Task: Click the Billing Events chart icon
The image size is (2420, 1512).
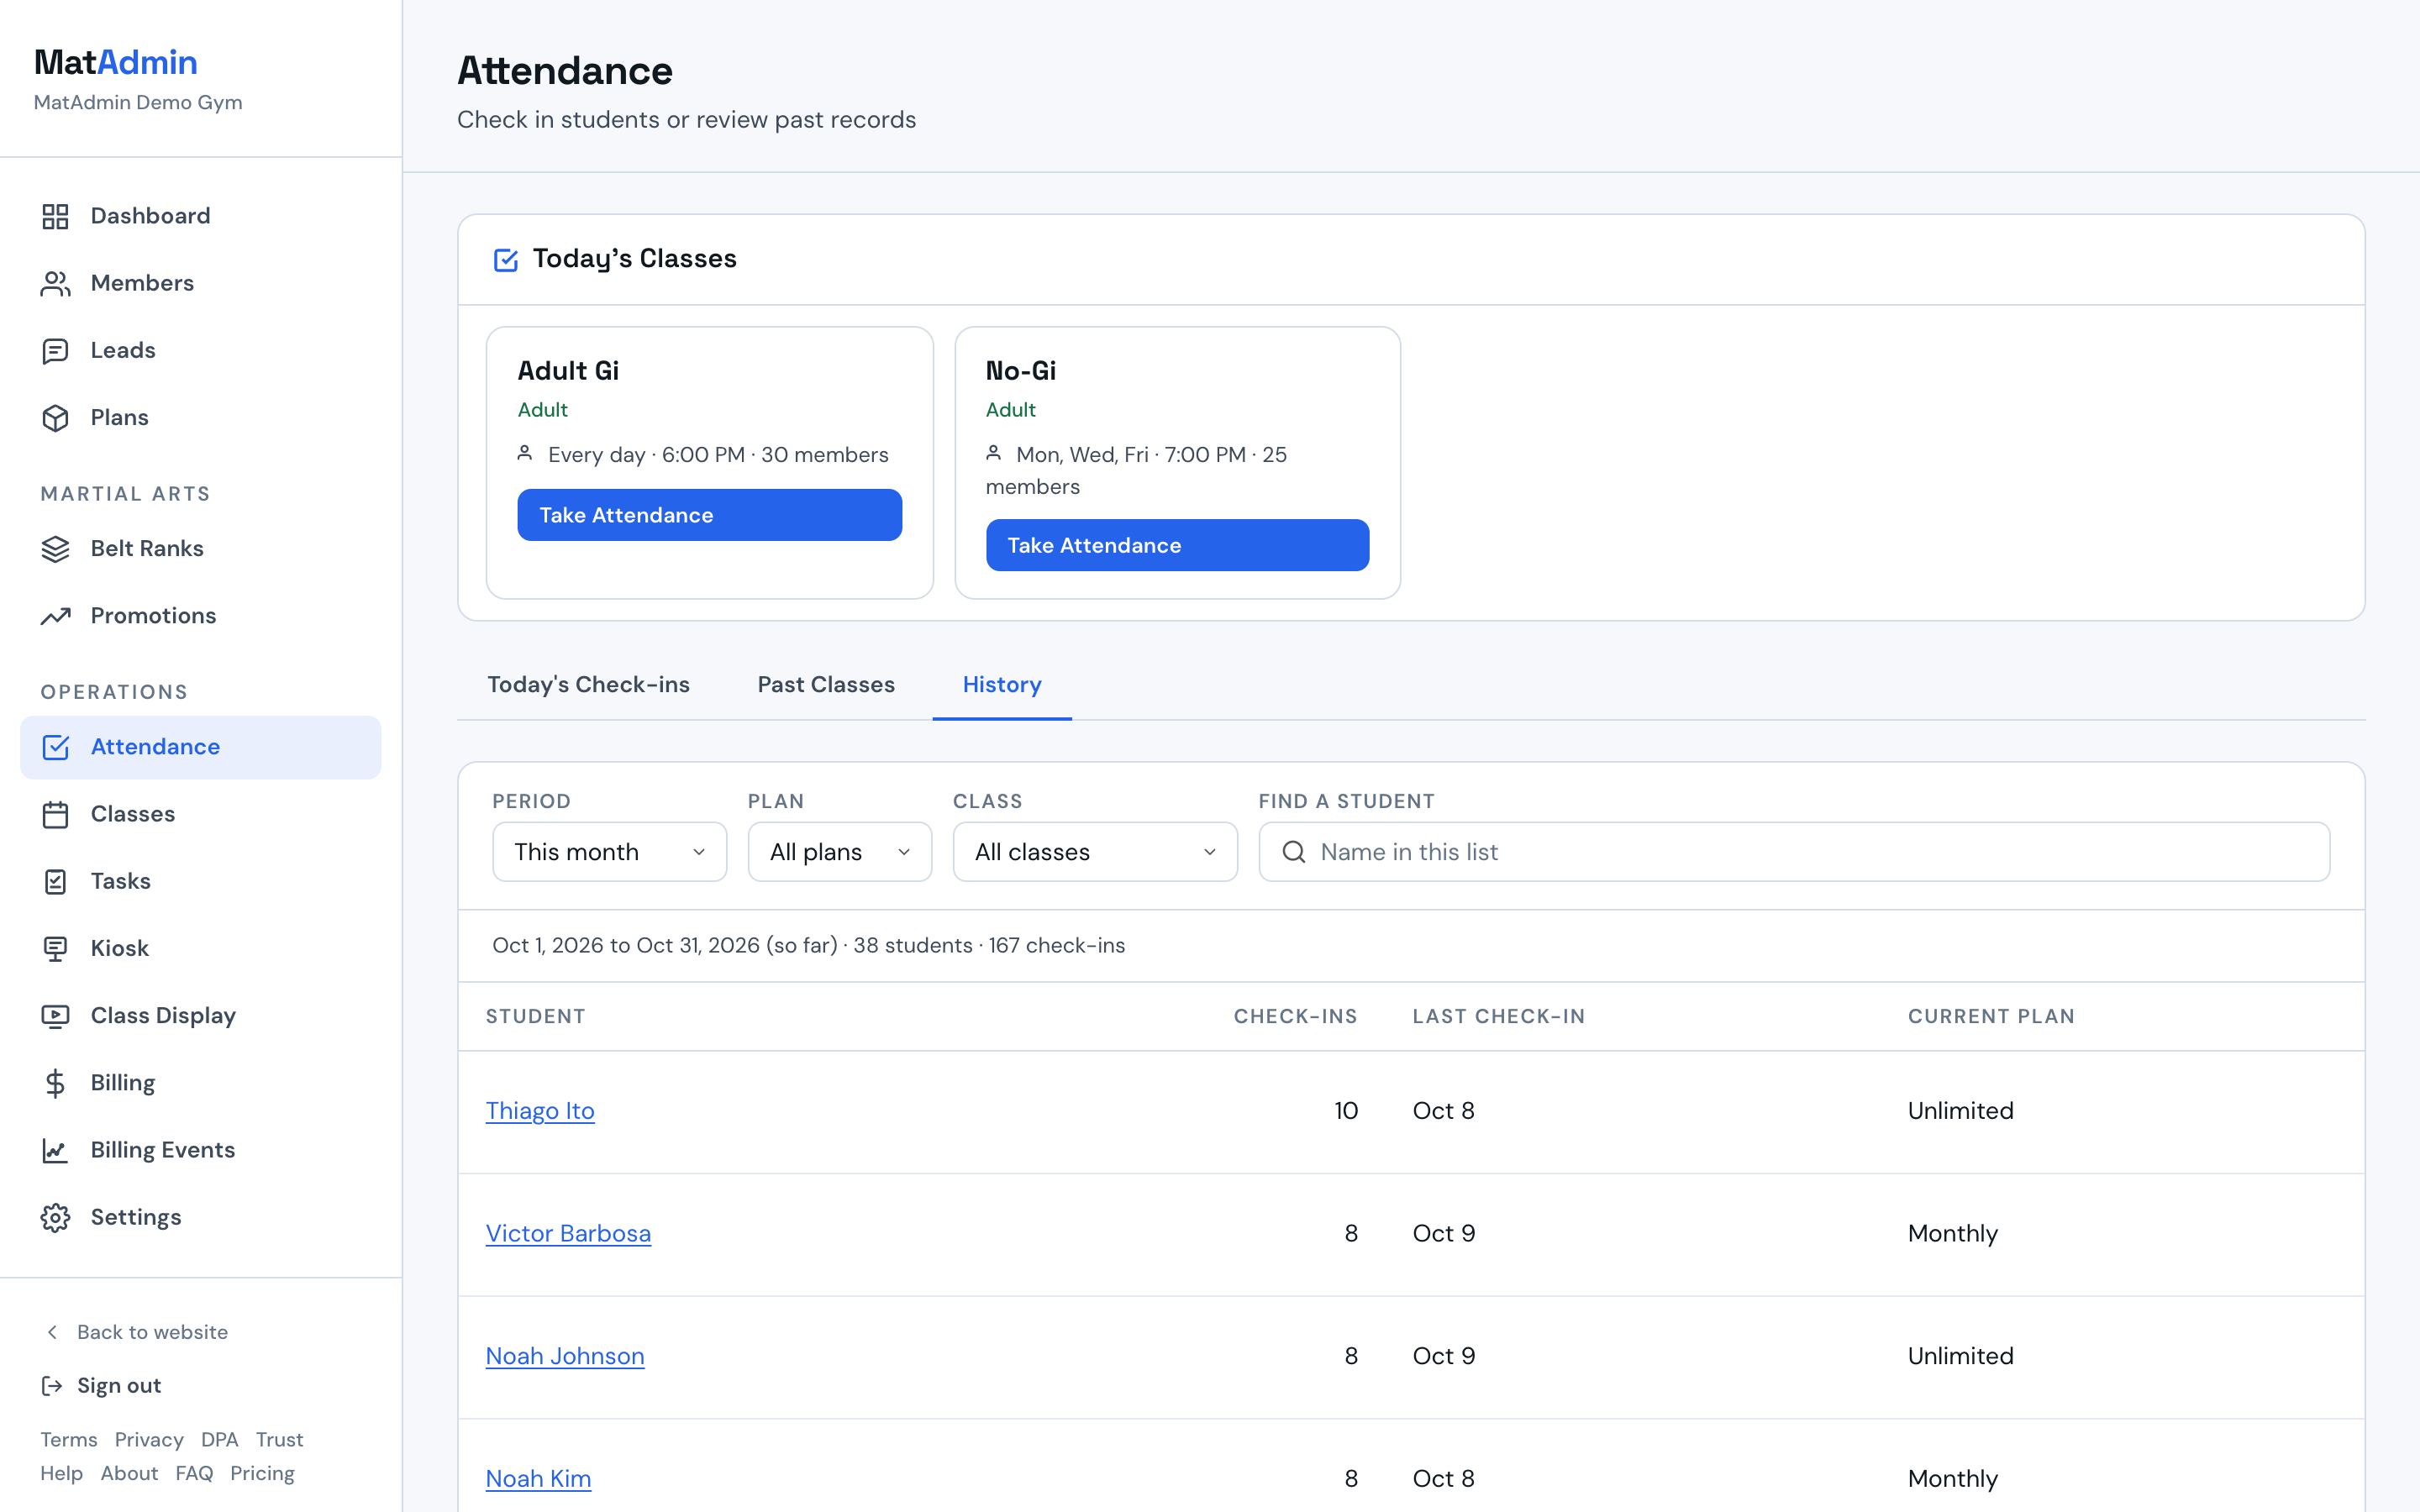Action: coord(55,1150)
